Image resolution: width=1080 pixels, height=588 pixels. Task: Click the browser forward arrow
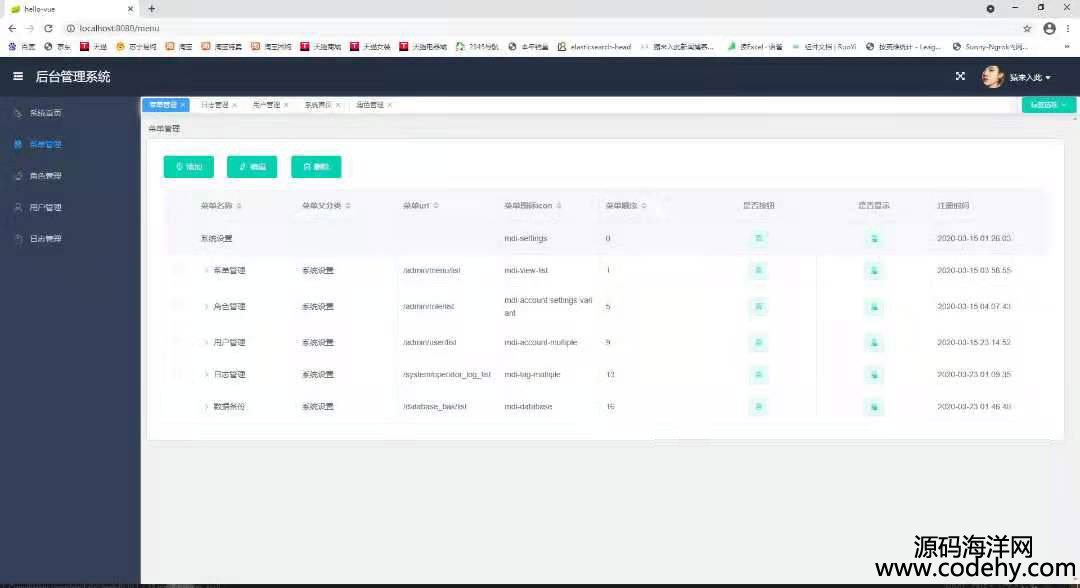pos(30,28)
